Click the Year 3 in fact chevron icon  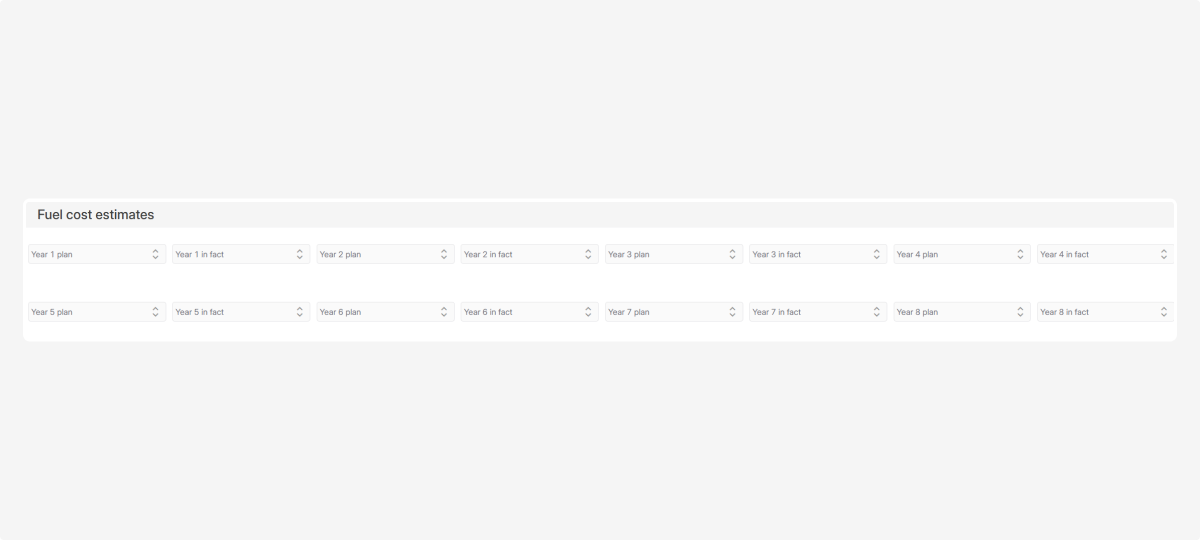877,254
